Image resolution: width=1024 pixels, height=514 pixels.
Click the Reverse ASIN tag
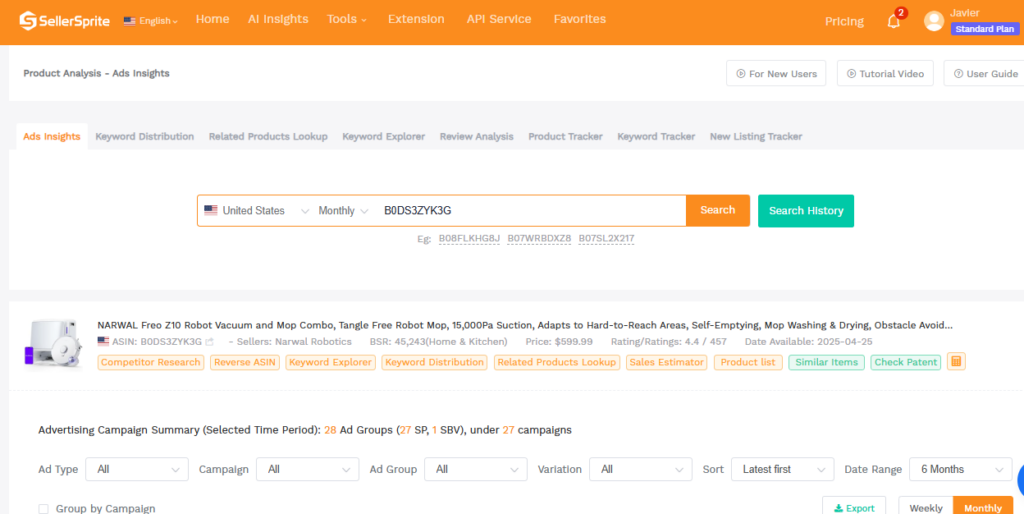click(245, 362)
